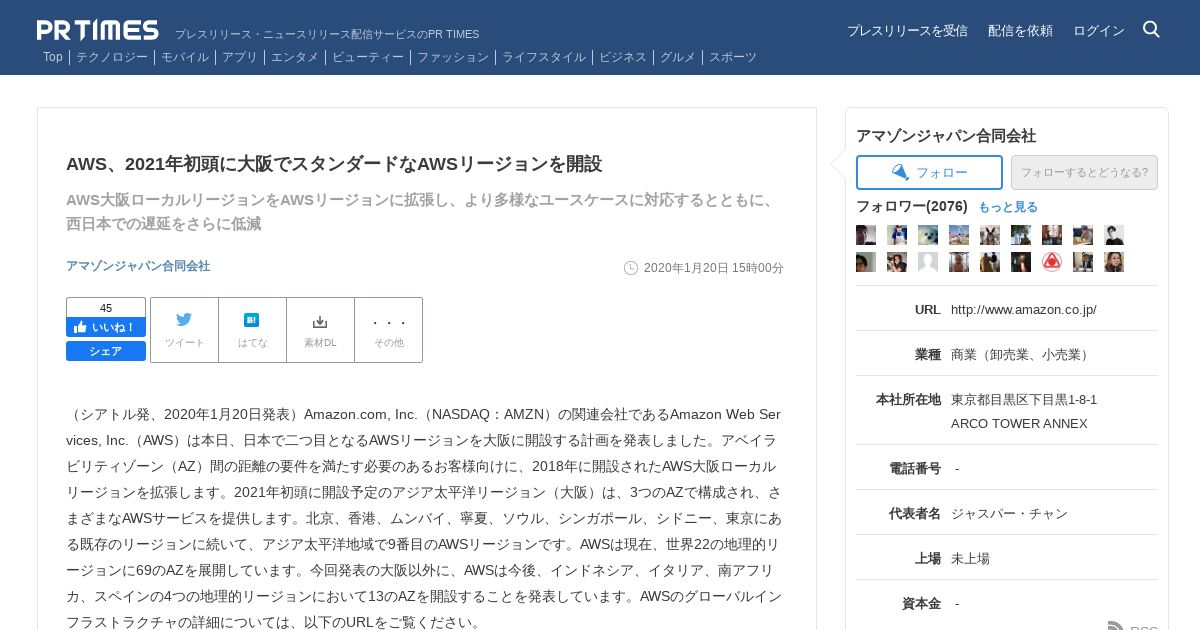Open the アプリ category
1200x630 pixels.
[x=240, y=57]
